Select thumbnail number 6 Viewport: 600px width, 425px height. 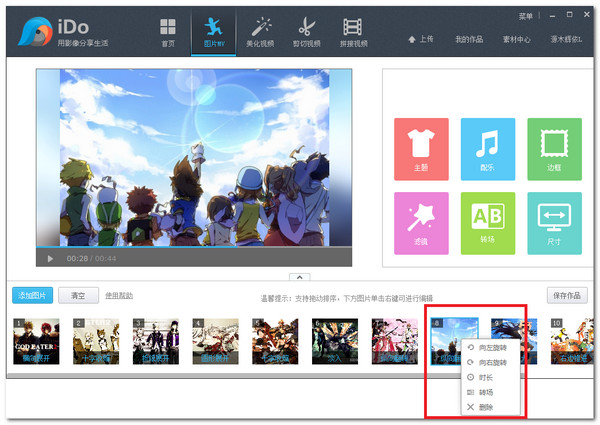point(335,341)
